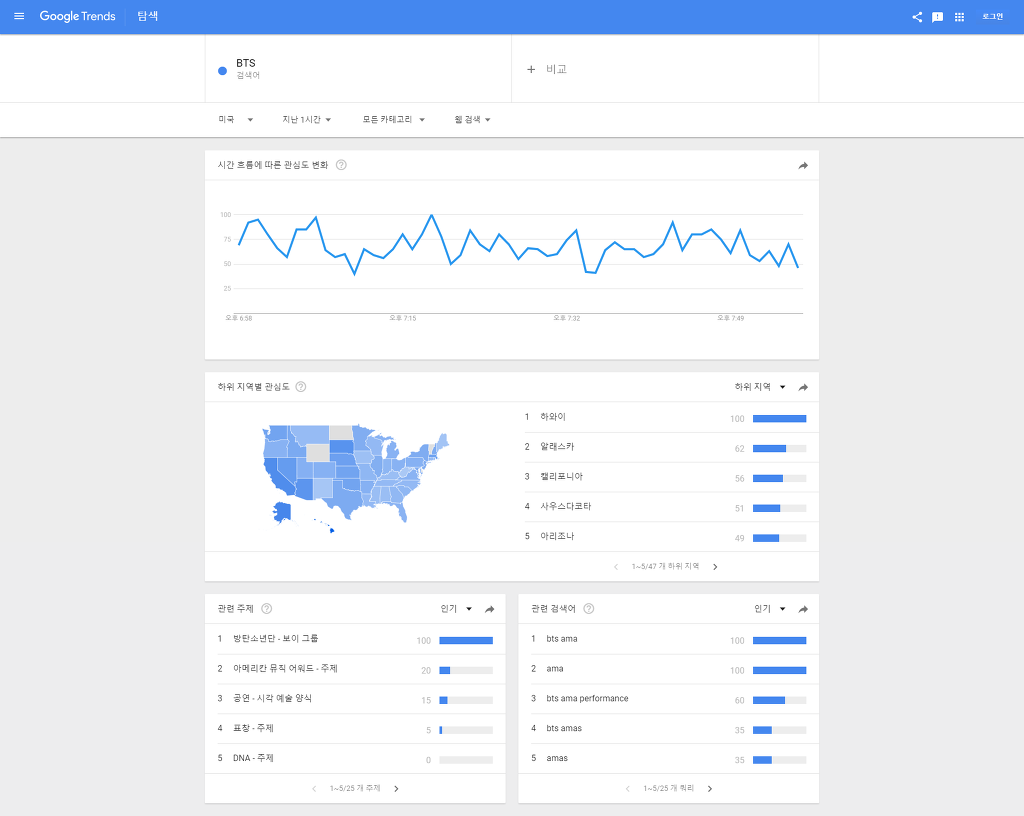Open related query bts amas

click(x=564, y=728)
